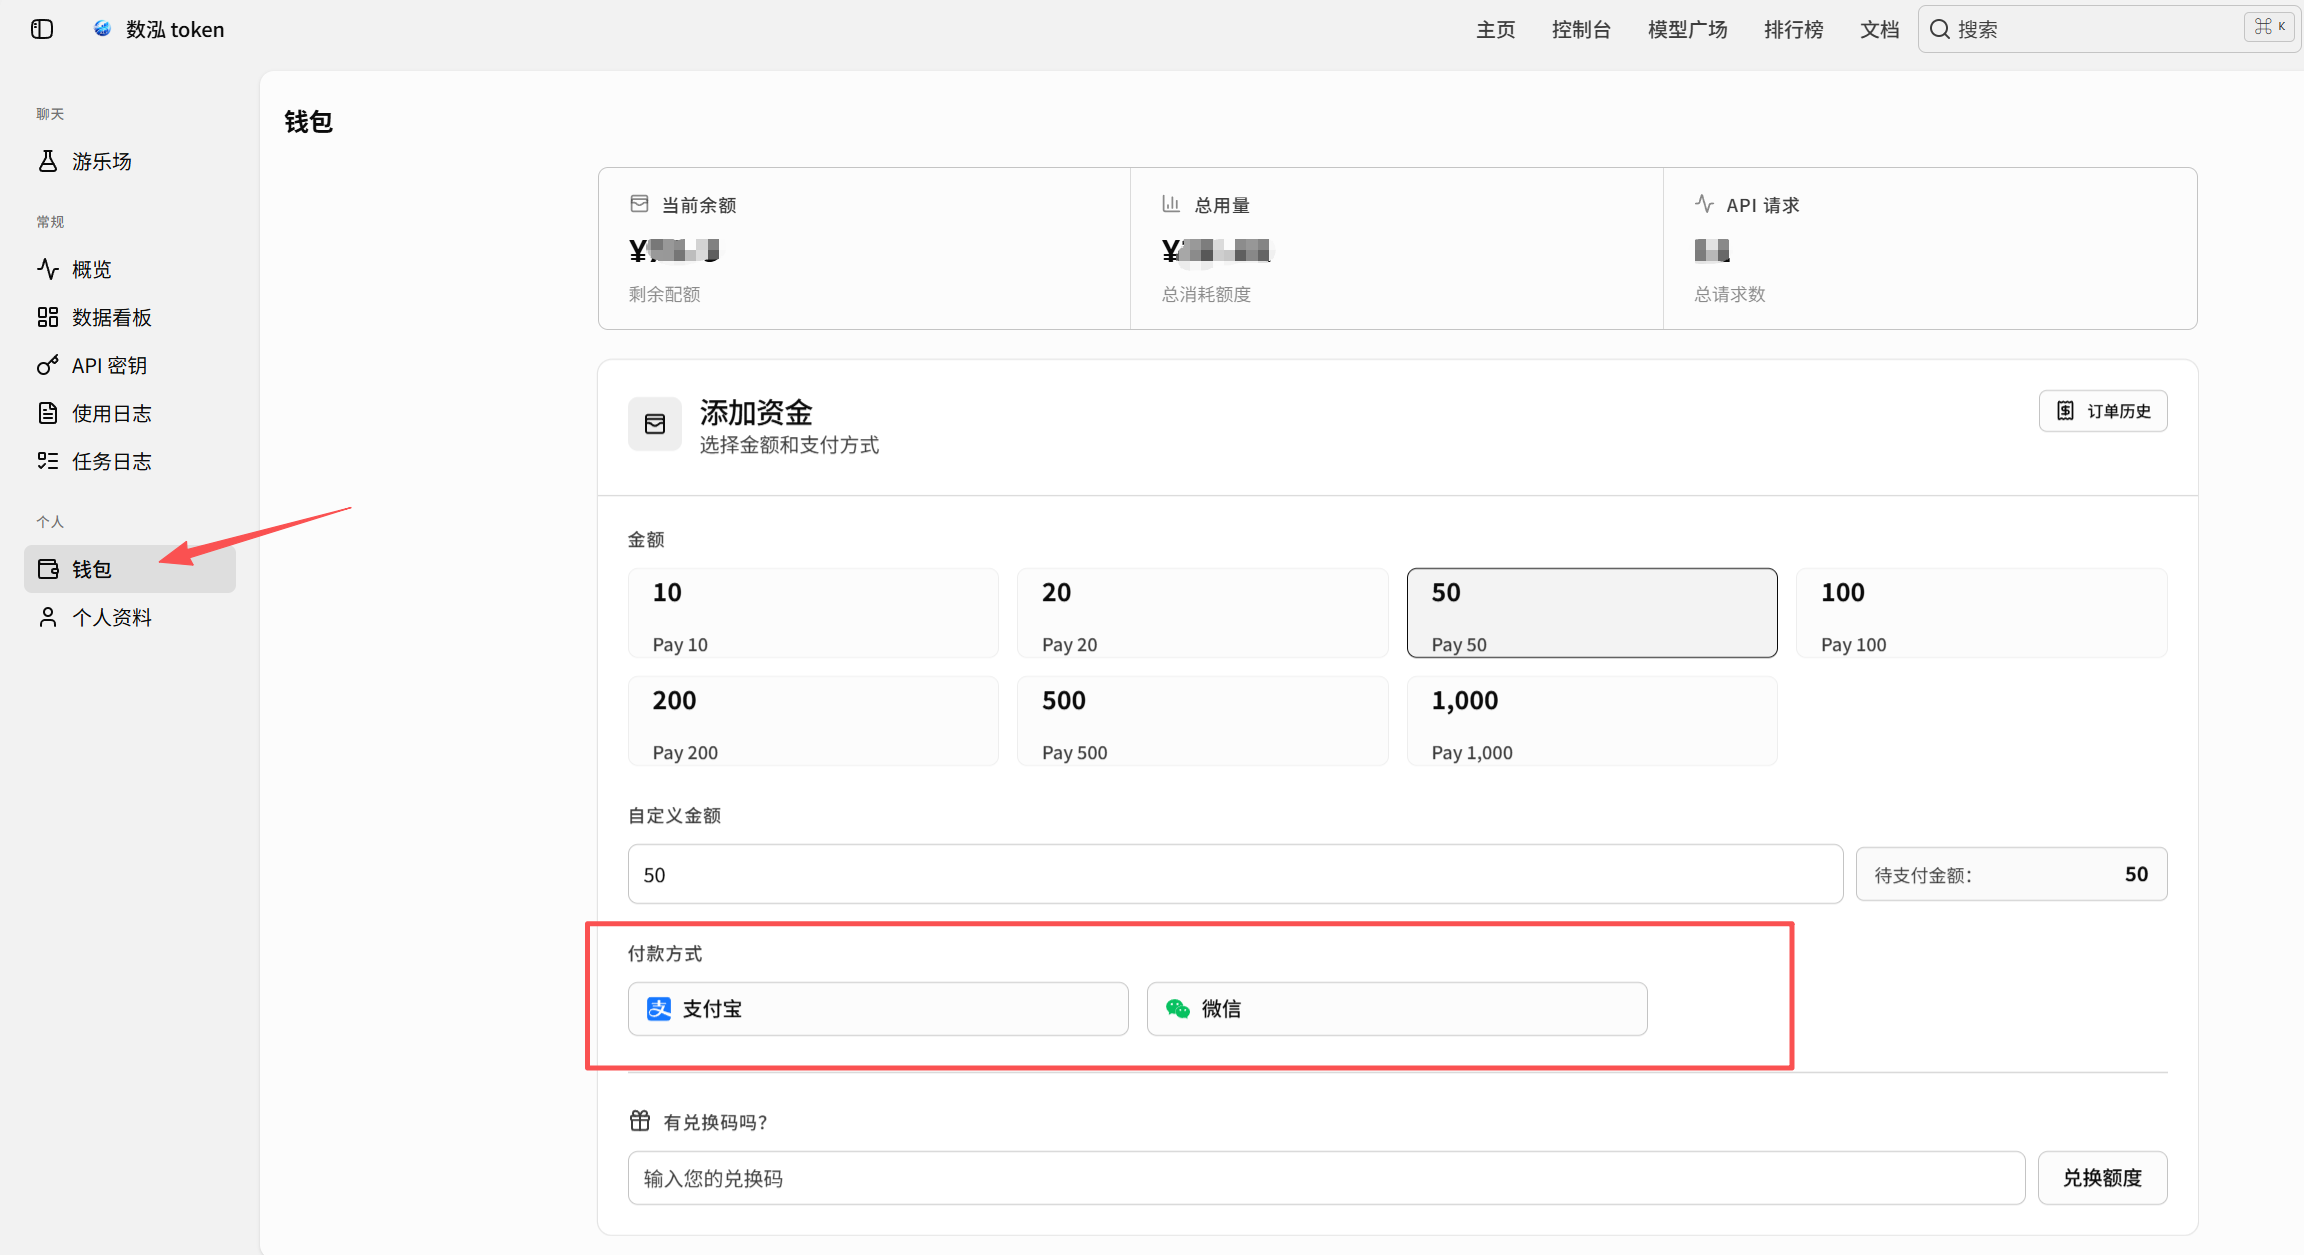This screenshot has height=1255, width=2304.
Task: Select the 10 amount option
Action: 813,613
